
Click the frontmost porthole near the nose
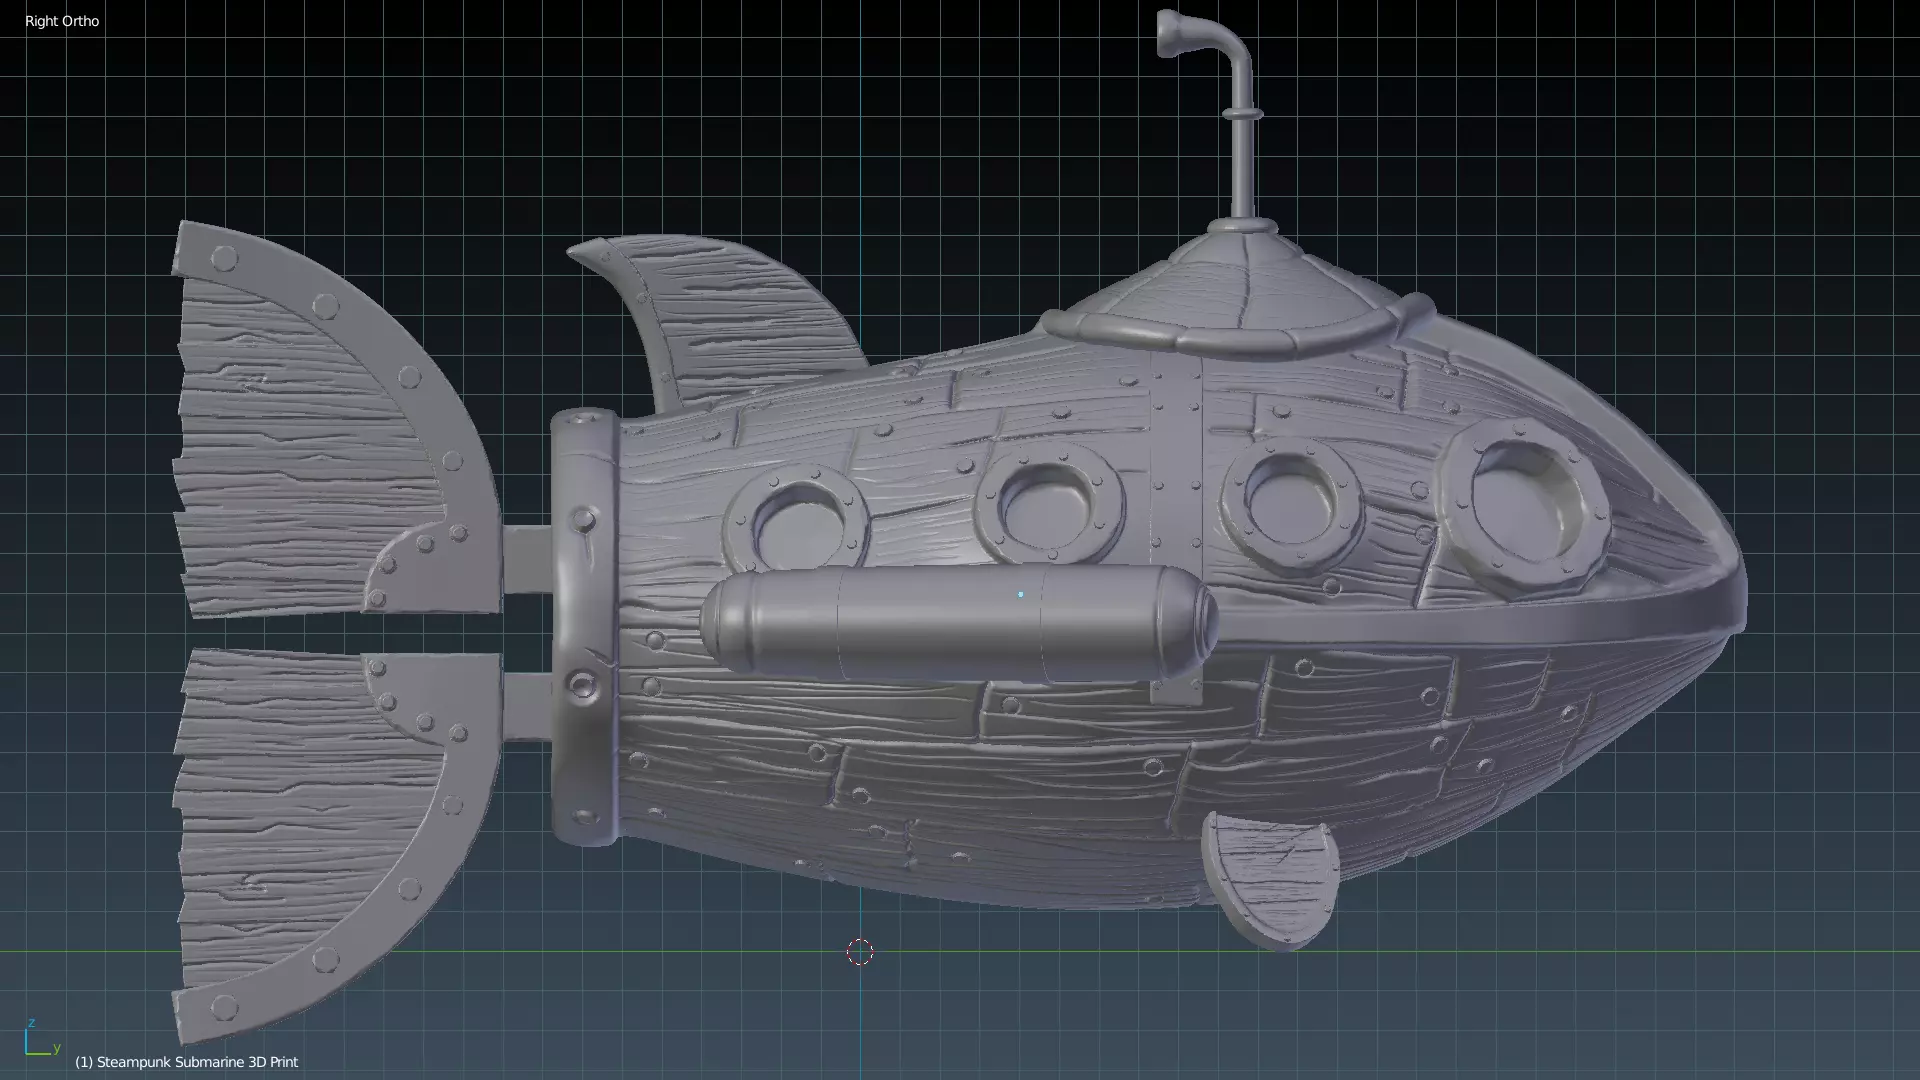coord(1525,508)
